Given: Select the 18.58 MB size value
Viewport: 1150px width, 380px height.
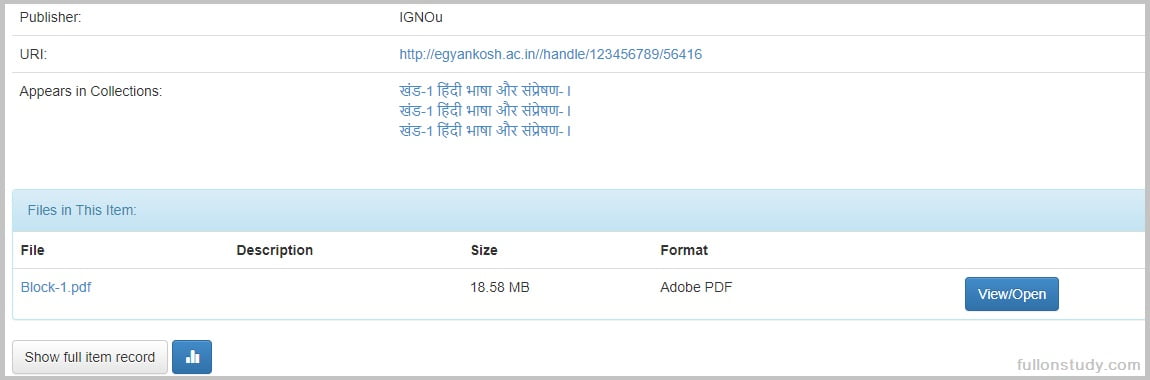Looking at the screenshot, I should [499, 288].
